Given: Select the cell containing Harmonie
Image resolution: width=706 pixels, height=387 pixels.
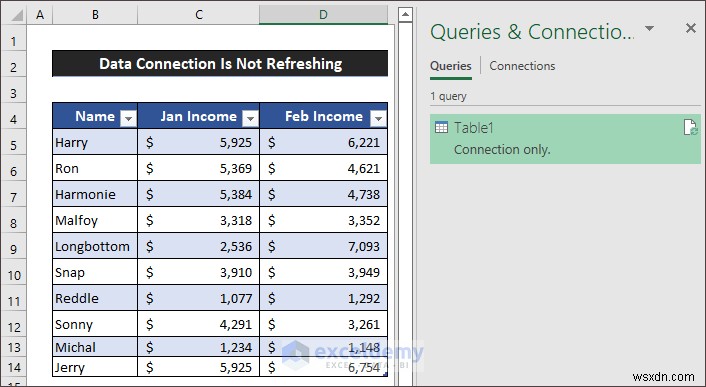Looking at the screenshot, I should point(95,194).
